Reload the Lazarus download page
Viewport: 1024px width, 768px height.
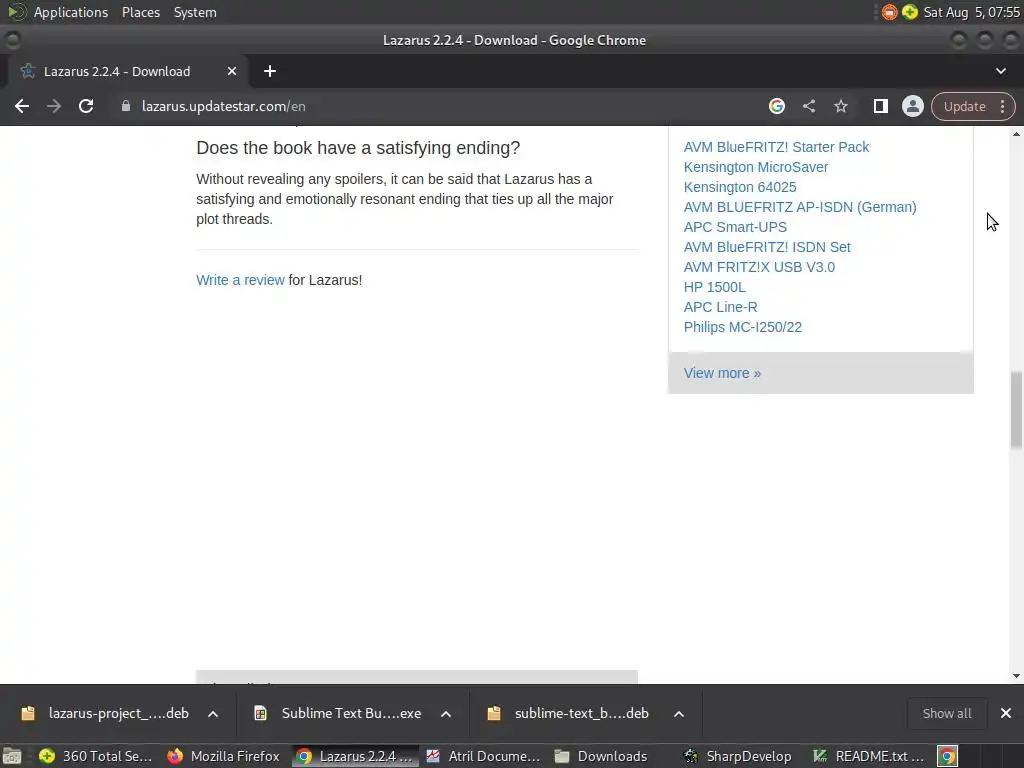click(x=86, y=106)
